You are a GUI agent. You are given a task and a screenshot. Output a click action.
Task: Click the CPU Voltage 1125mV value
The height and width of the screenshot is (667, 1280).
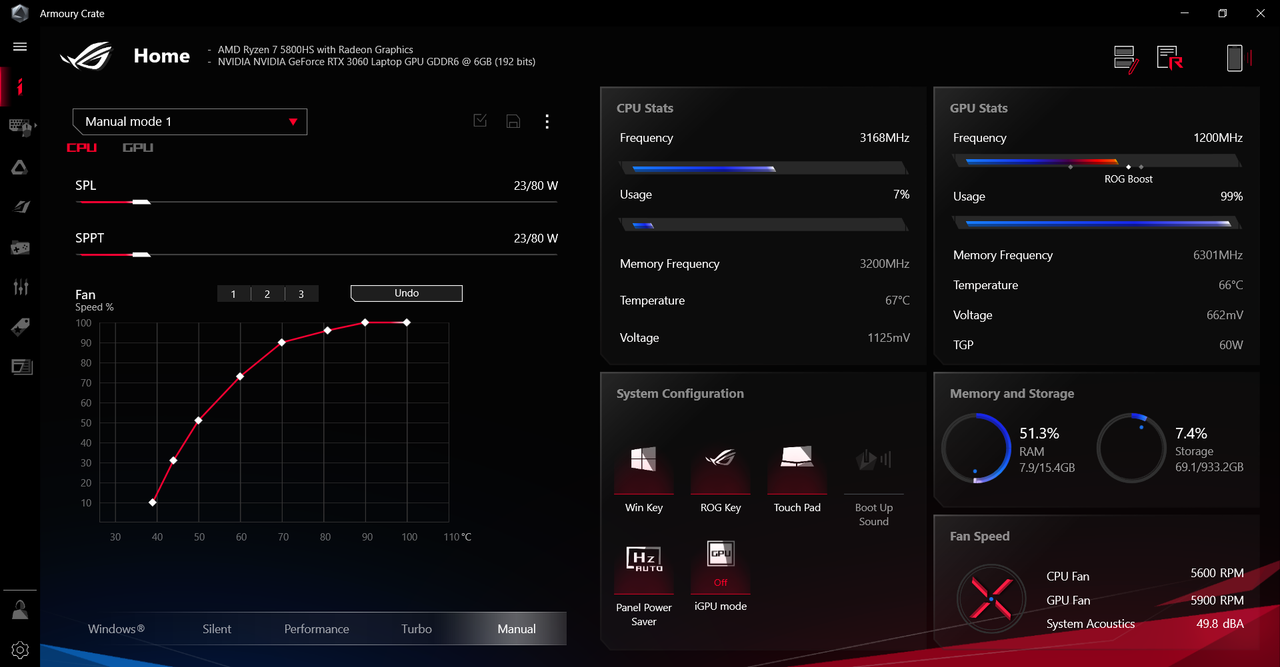point(889,338)
